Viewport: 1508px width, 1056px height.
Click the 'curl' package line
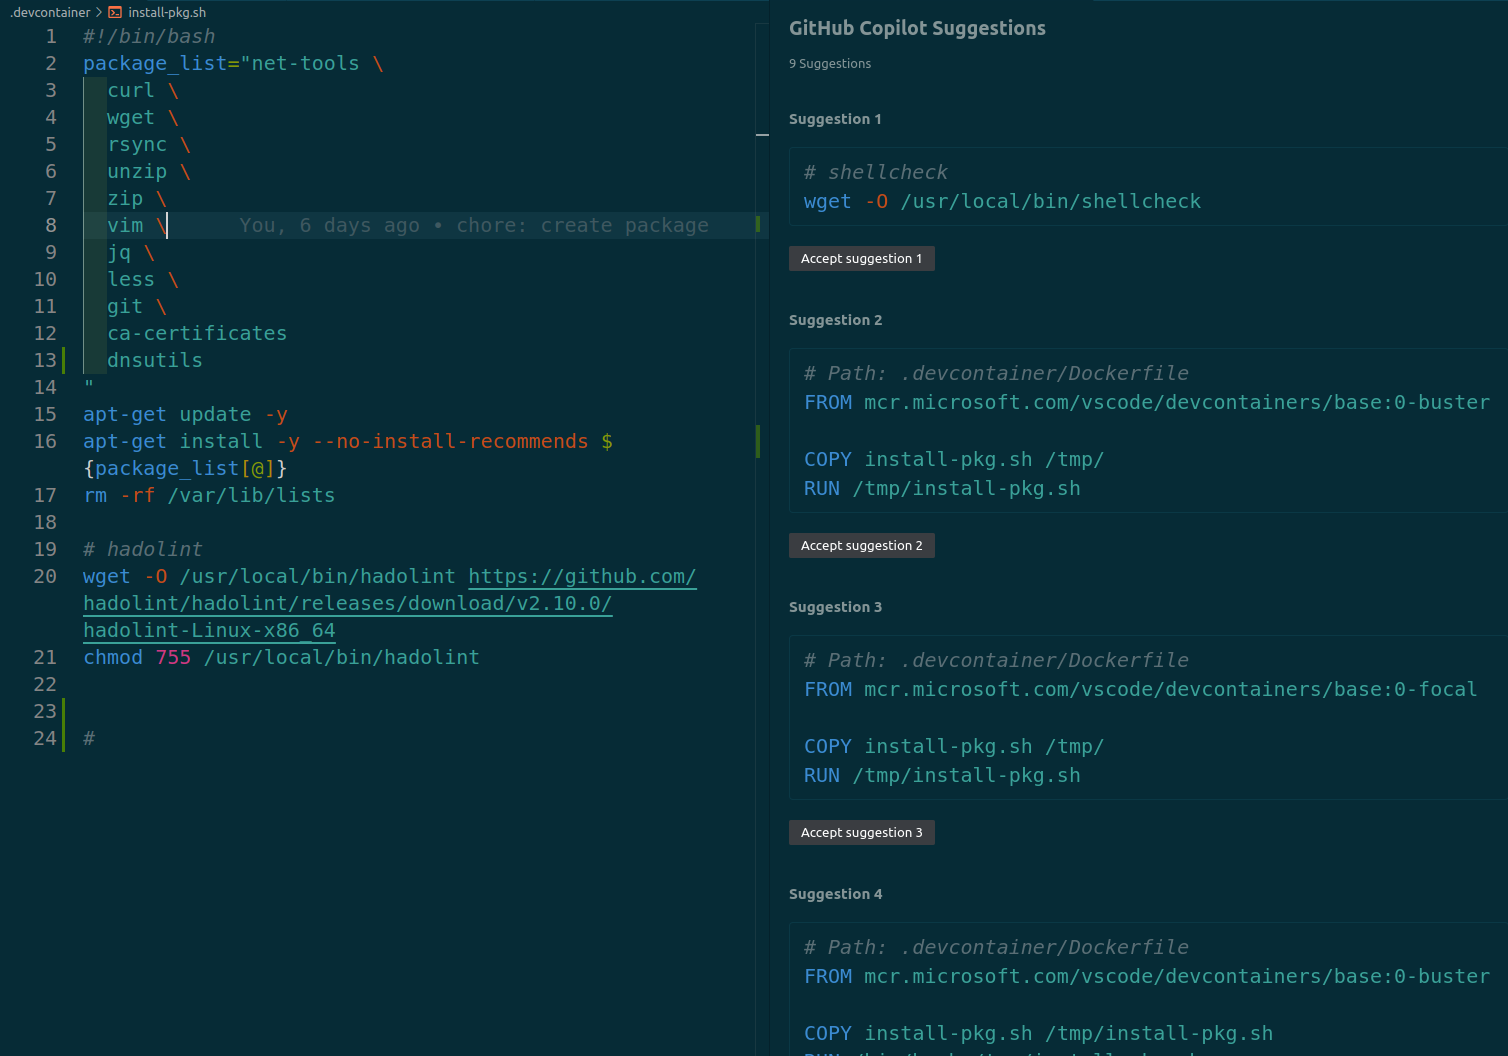point(143,90)
